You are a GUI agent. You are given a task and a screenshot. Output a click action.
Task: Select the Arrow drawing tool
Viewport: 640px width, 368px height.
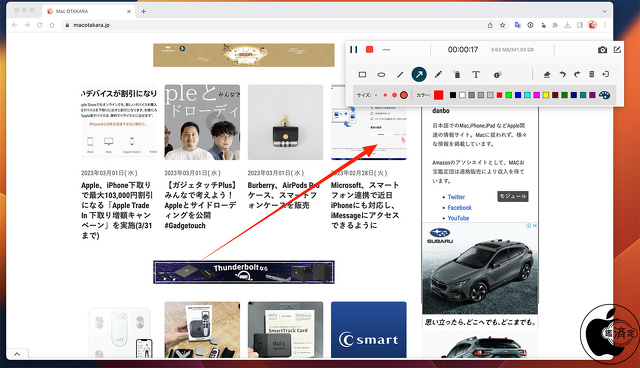coord(419,75)
